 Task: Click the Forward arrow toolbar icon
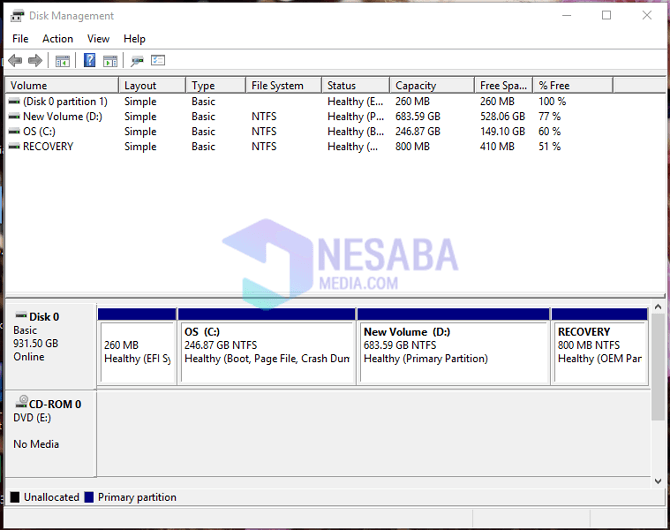pyautogui.click(x=35, y=61)
